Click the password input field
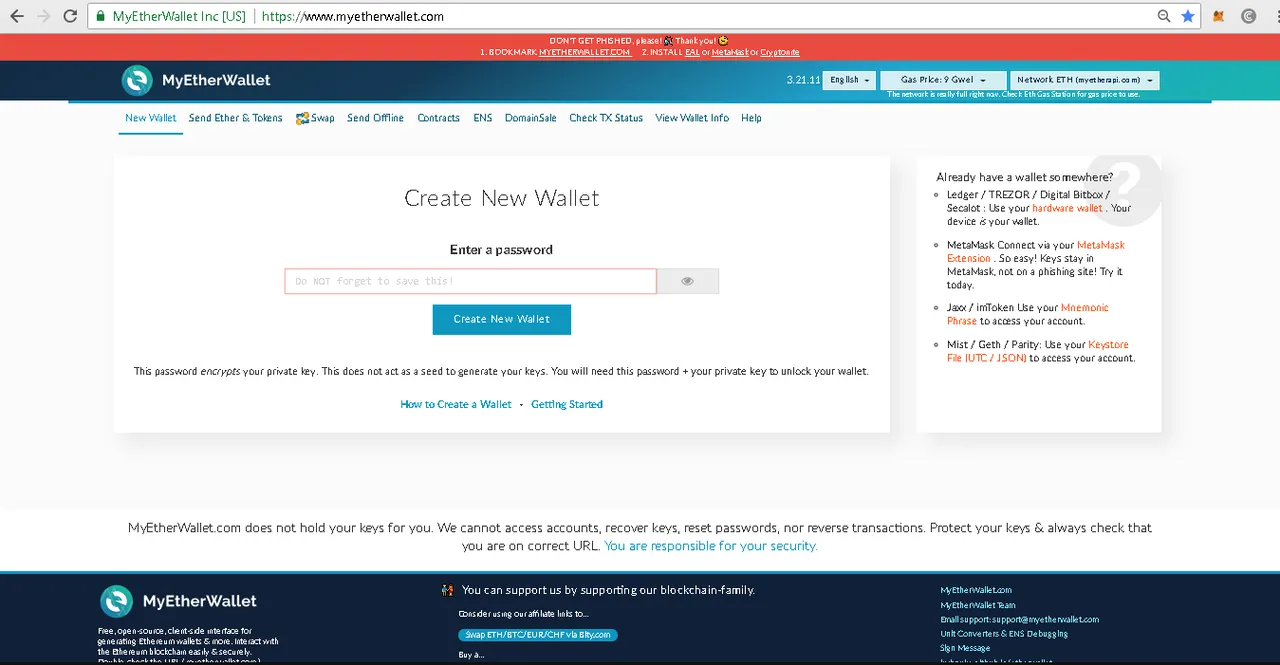Screen dimensions: 1280x665 (x=470, y=281)
